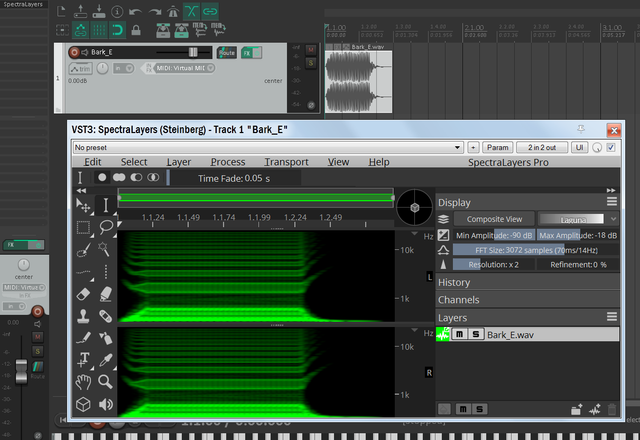Choose the Brush selection tool
This screenshot has width=640, height=440.
(x=84, y=249)
